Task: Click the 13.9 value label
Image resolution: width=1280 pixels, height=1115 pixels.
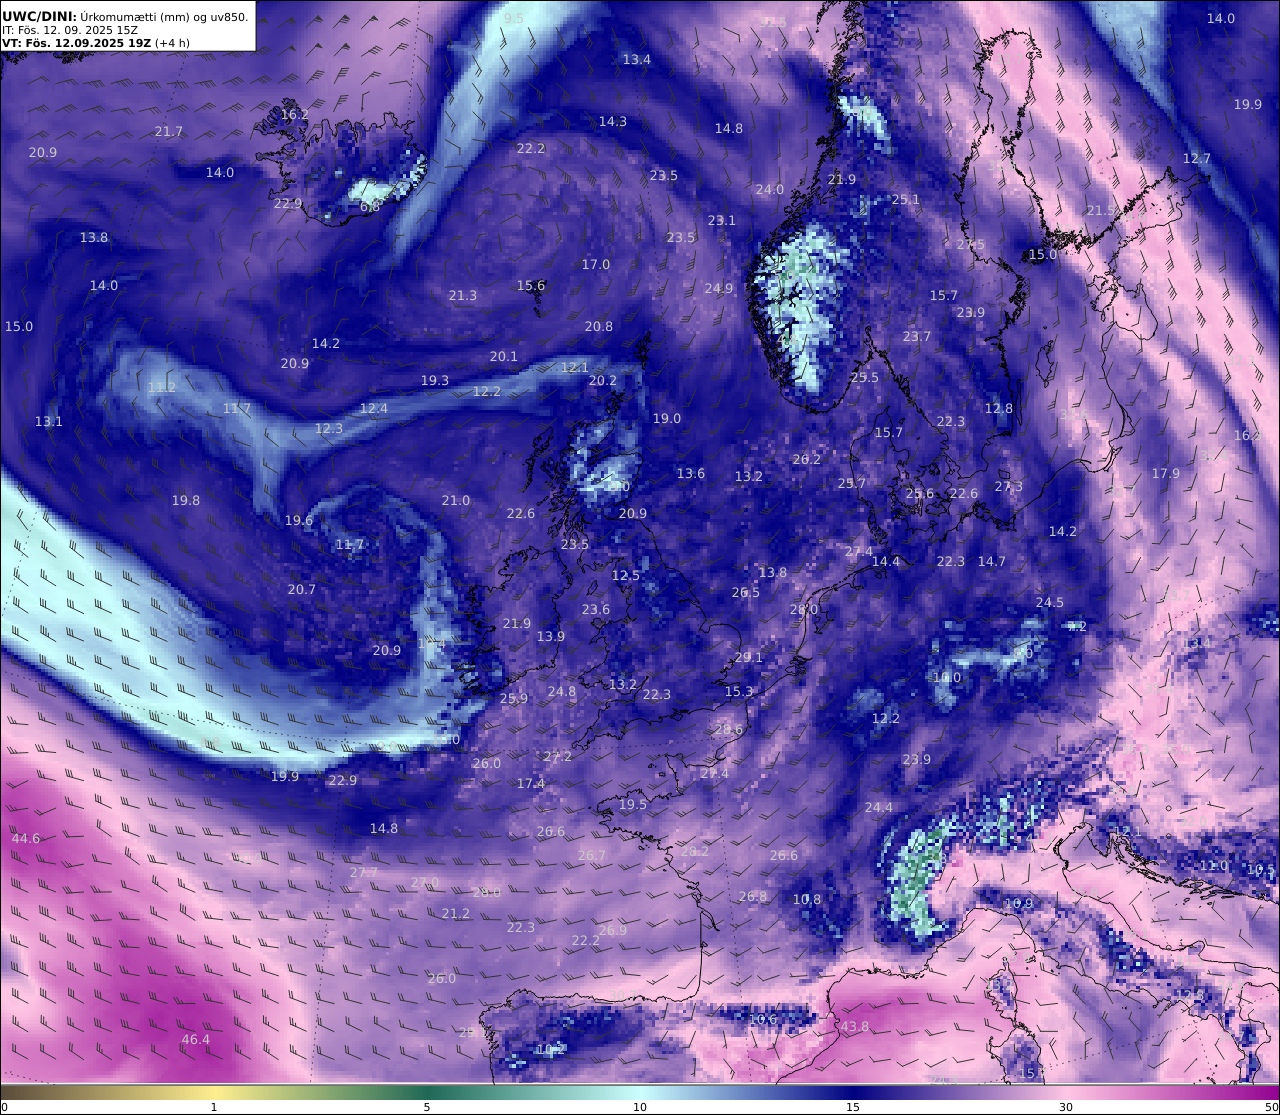Action: (551, 637)
